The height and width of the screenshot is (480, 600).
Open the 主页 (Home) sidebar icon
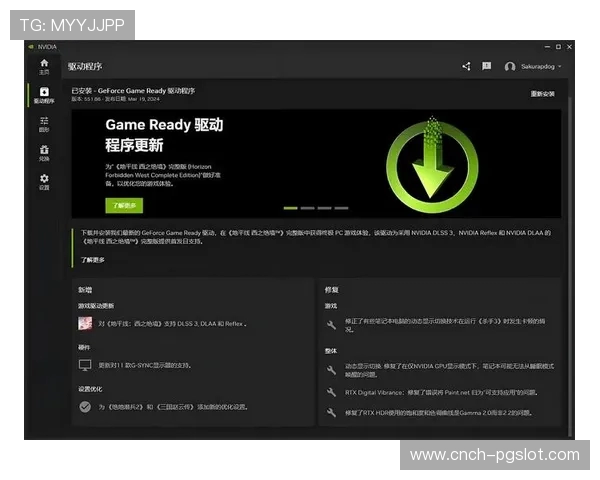44,66
